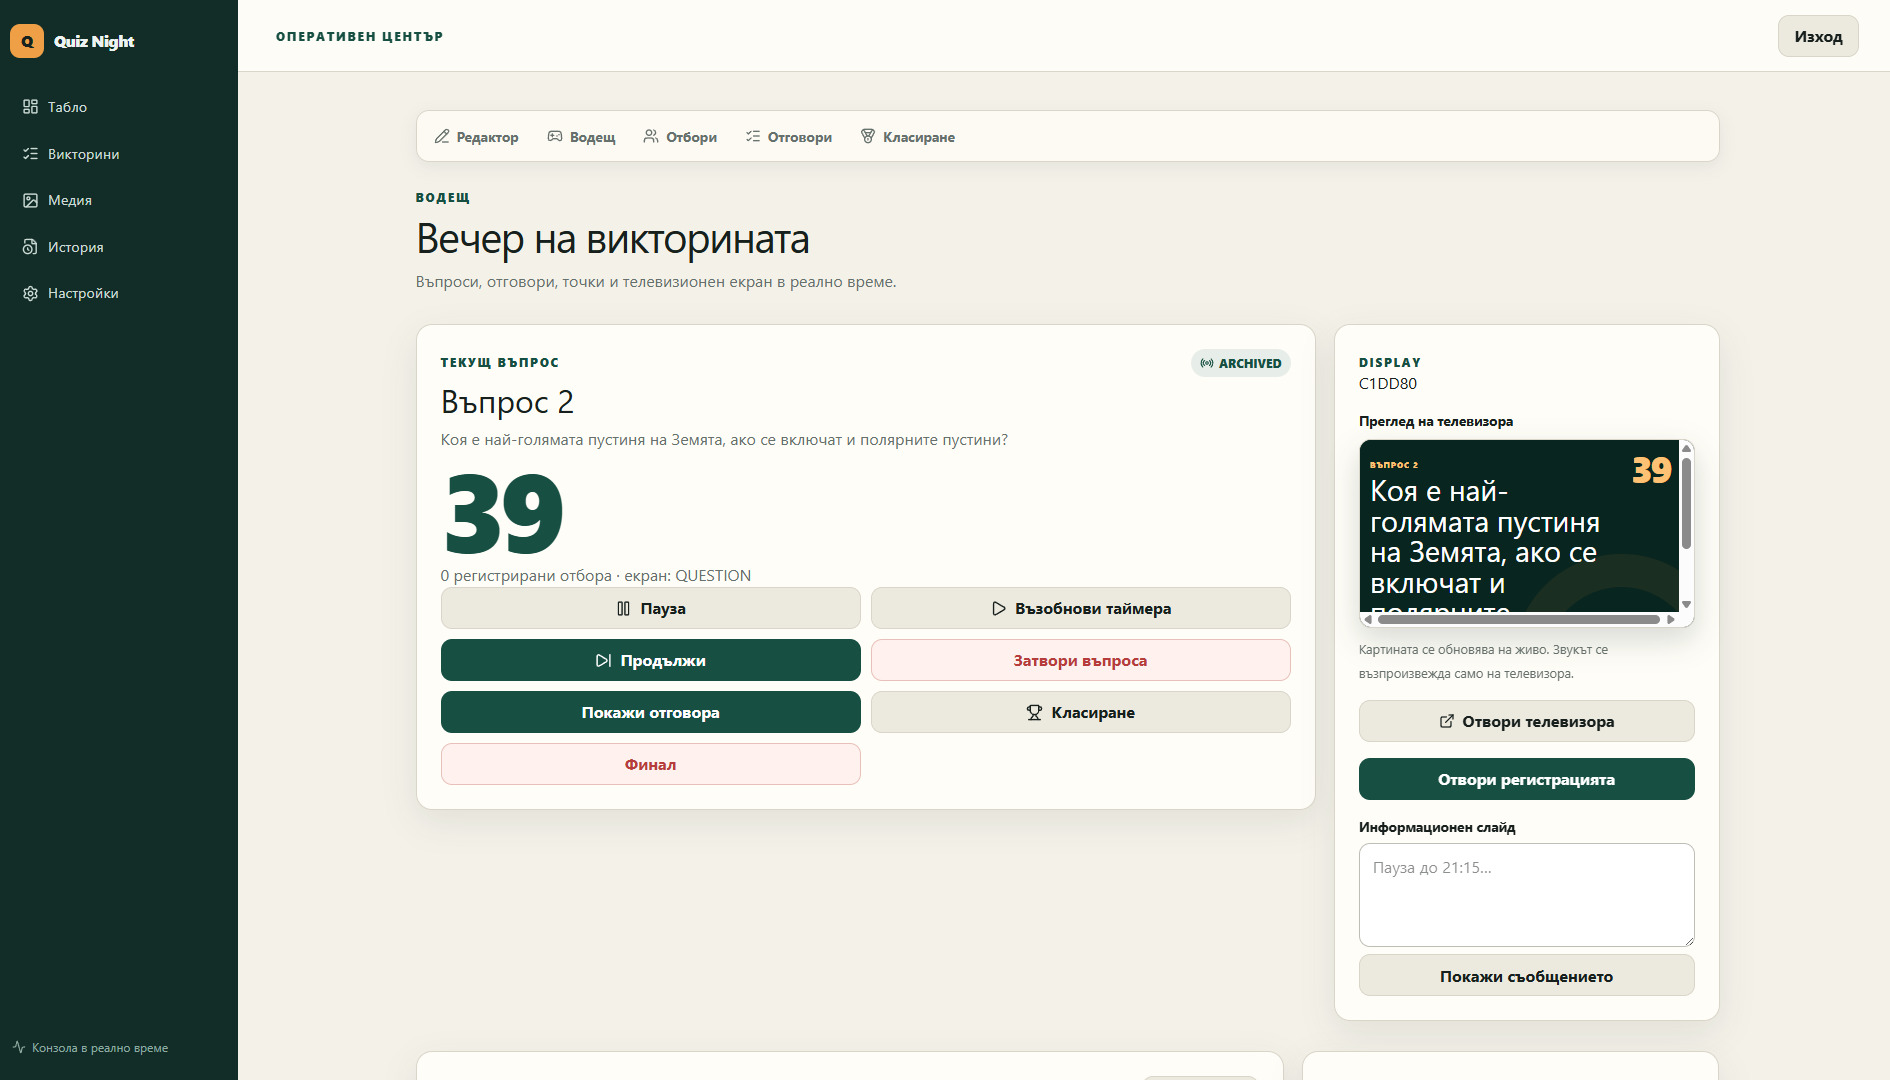
Task: Focus the Информационен слайд text area
Action: point(1527,895)
